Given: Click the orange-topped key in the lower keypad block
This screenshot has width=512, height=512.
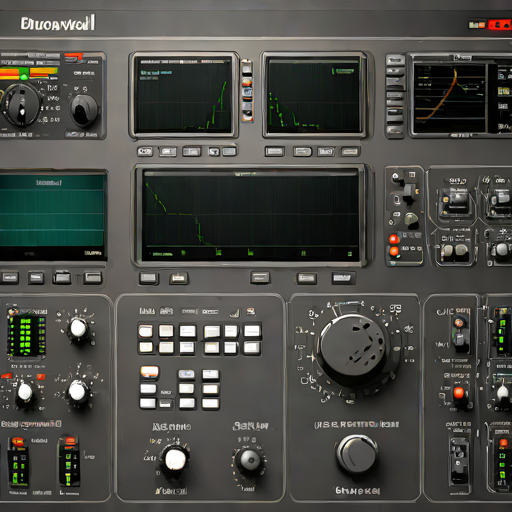Looking at the screenshot, I should coord(149,372).
